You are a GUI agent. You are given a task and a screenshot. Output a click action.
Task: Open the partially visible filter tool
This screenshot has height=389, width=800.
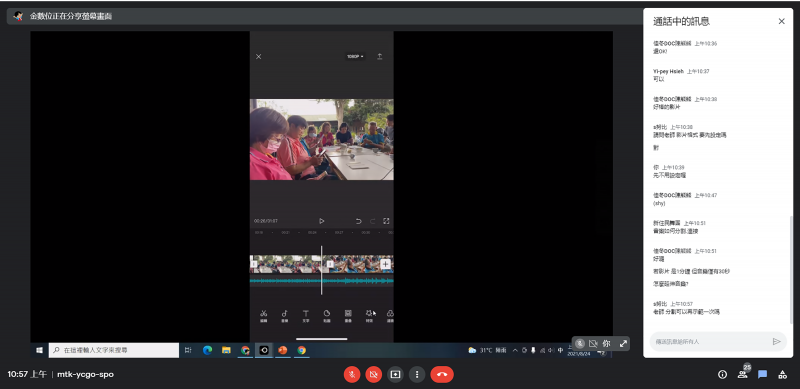tap(390, 316)
